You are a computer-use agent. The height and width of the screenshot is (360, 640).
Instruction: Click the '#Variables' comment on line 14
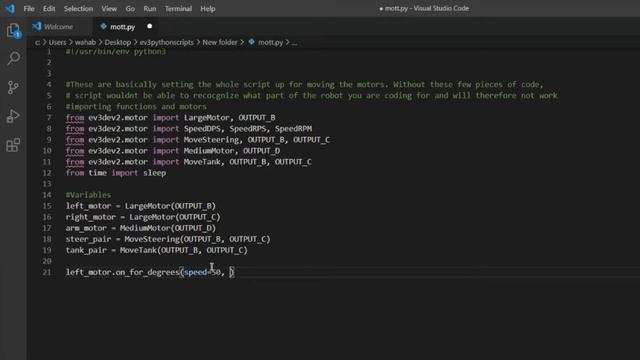(x=88, y=195)
